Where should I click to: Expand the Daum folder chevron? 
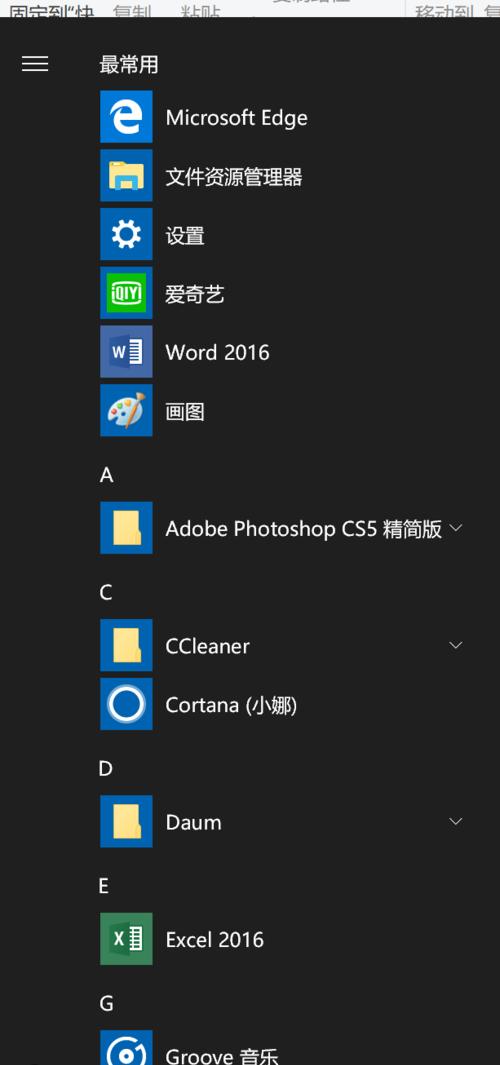pos(456,821)
